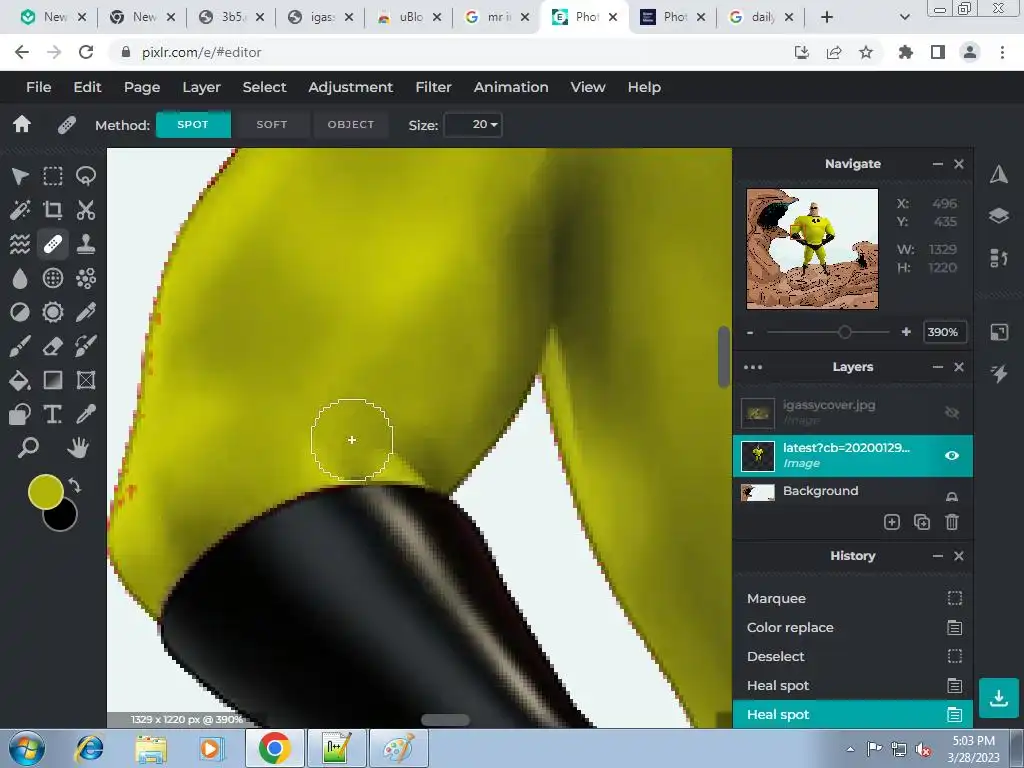
Task: Open the yellow foreground color swatch
Action: [x=45, y=491]
